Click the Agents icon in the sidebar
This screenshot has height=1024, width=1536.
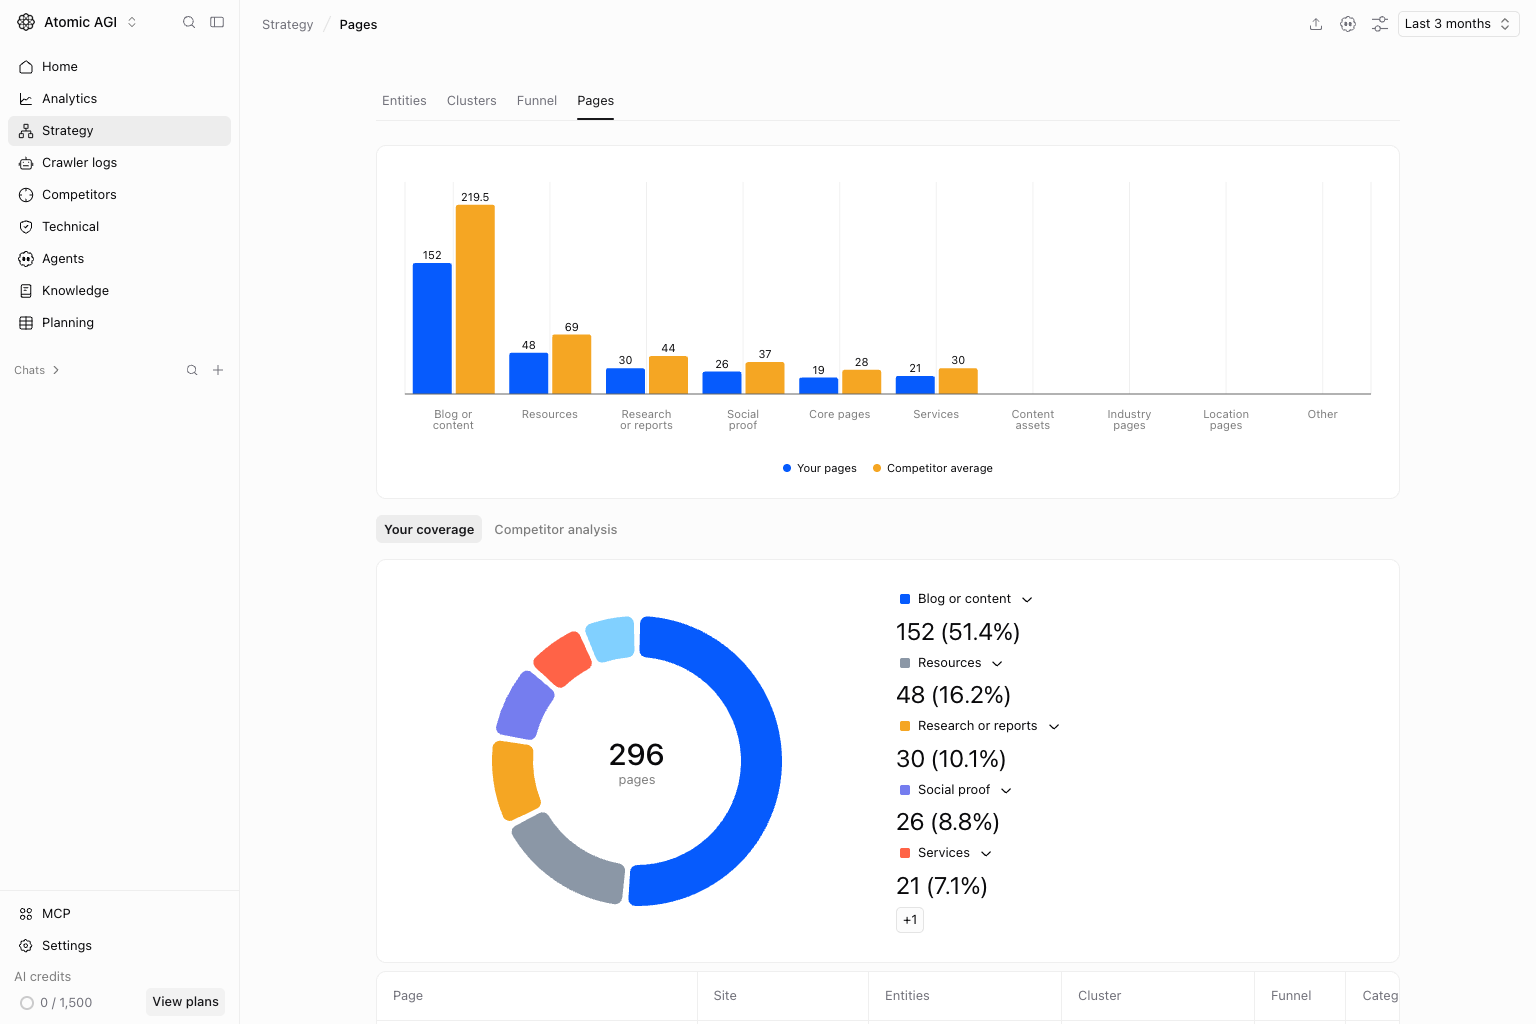pos(26,259)
